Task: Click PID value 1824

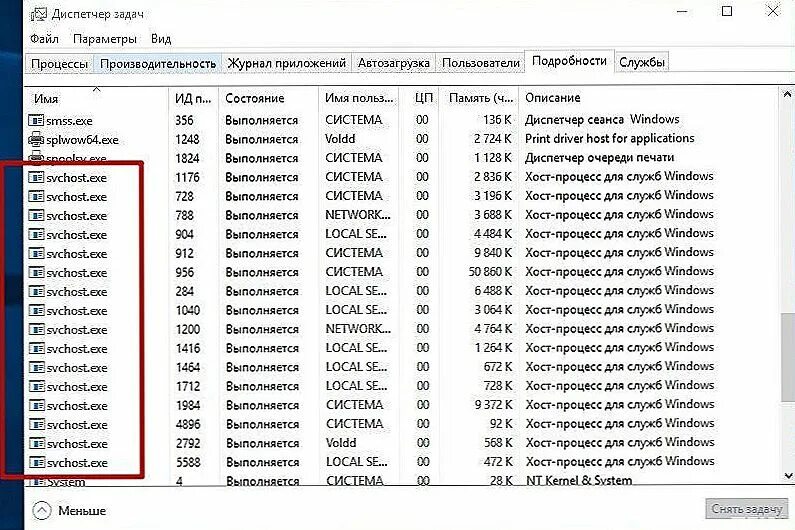Action: coord(187,158)
